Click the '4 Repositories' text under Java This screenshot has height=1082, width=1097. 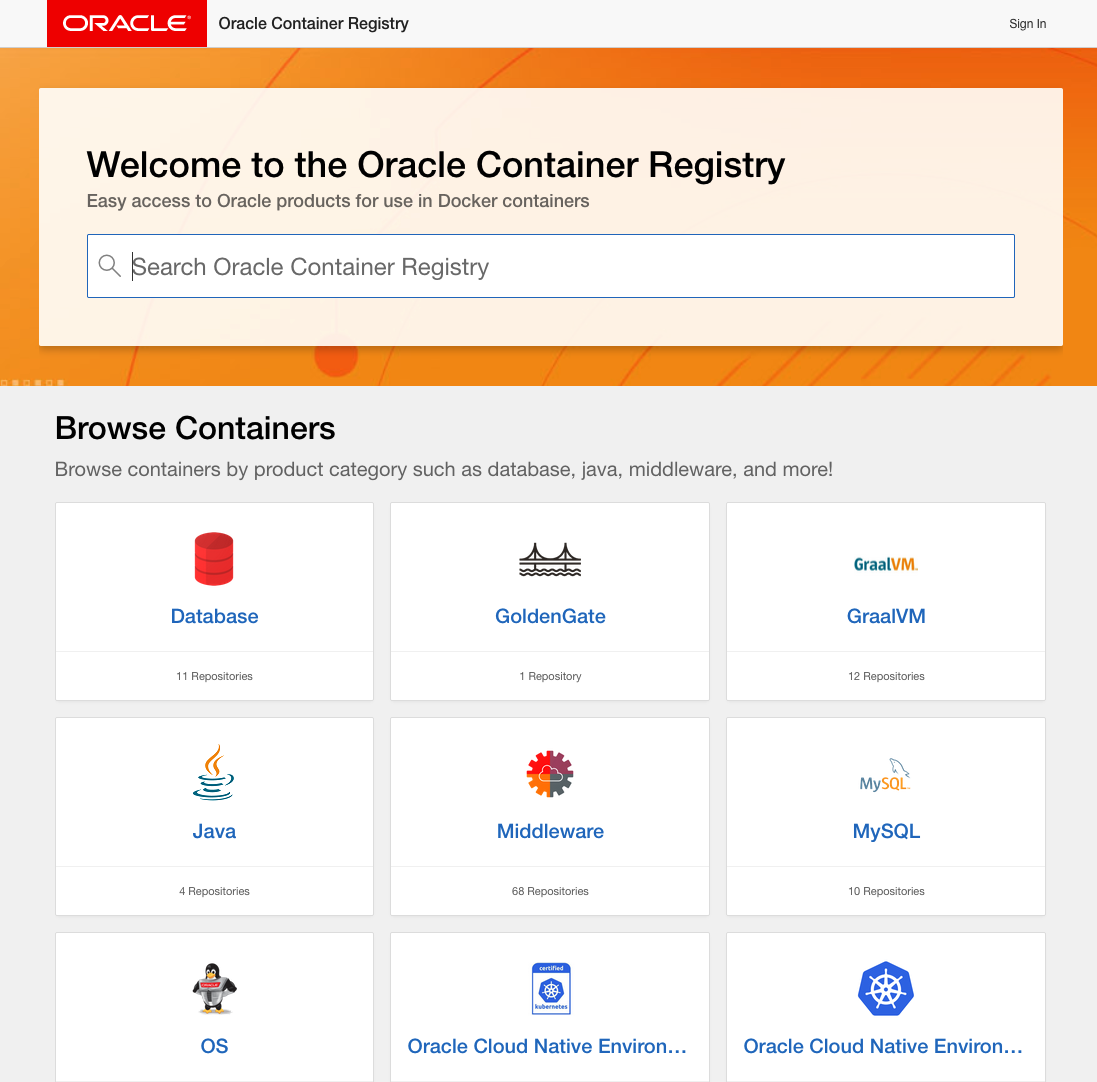[214, 891]
